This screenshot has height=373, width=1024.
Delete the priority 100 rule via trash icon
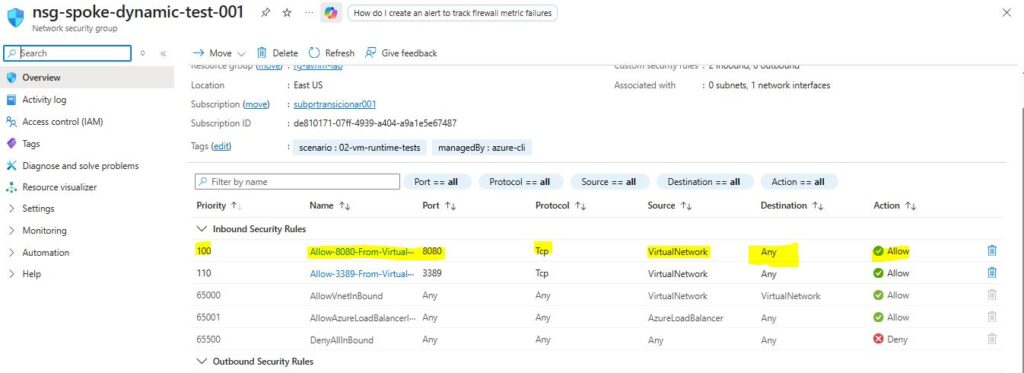(x=992, y=251)
